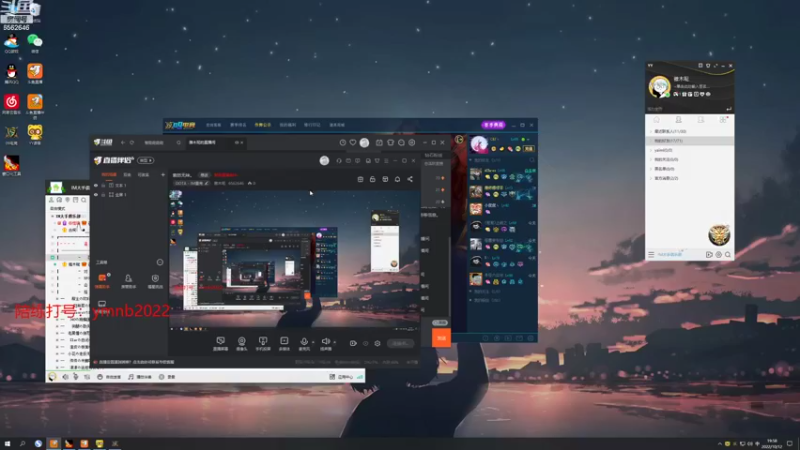
Task: Click the heart favorites icon in Huya top bar
Action: tap(353, 143)
